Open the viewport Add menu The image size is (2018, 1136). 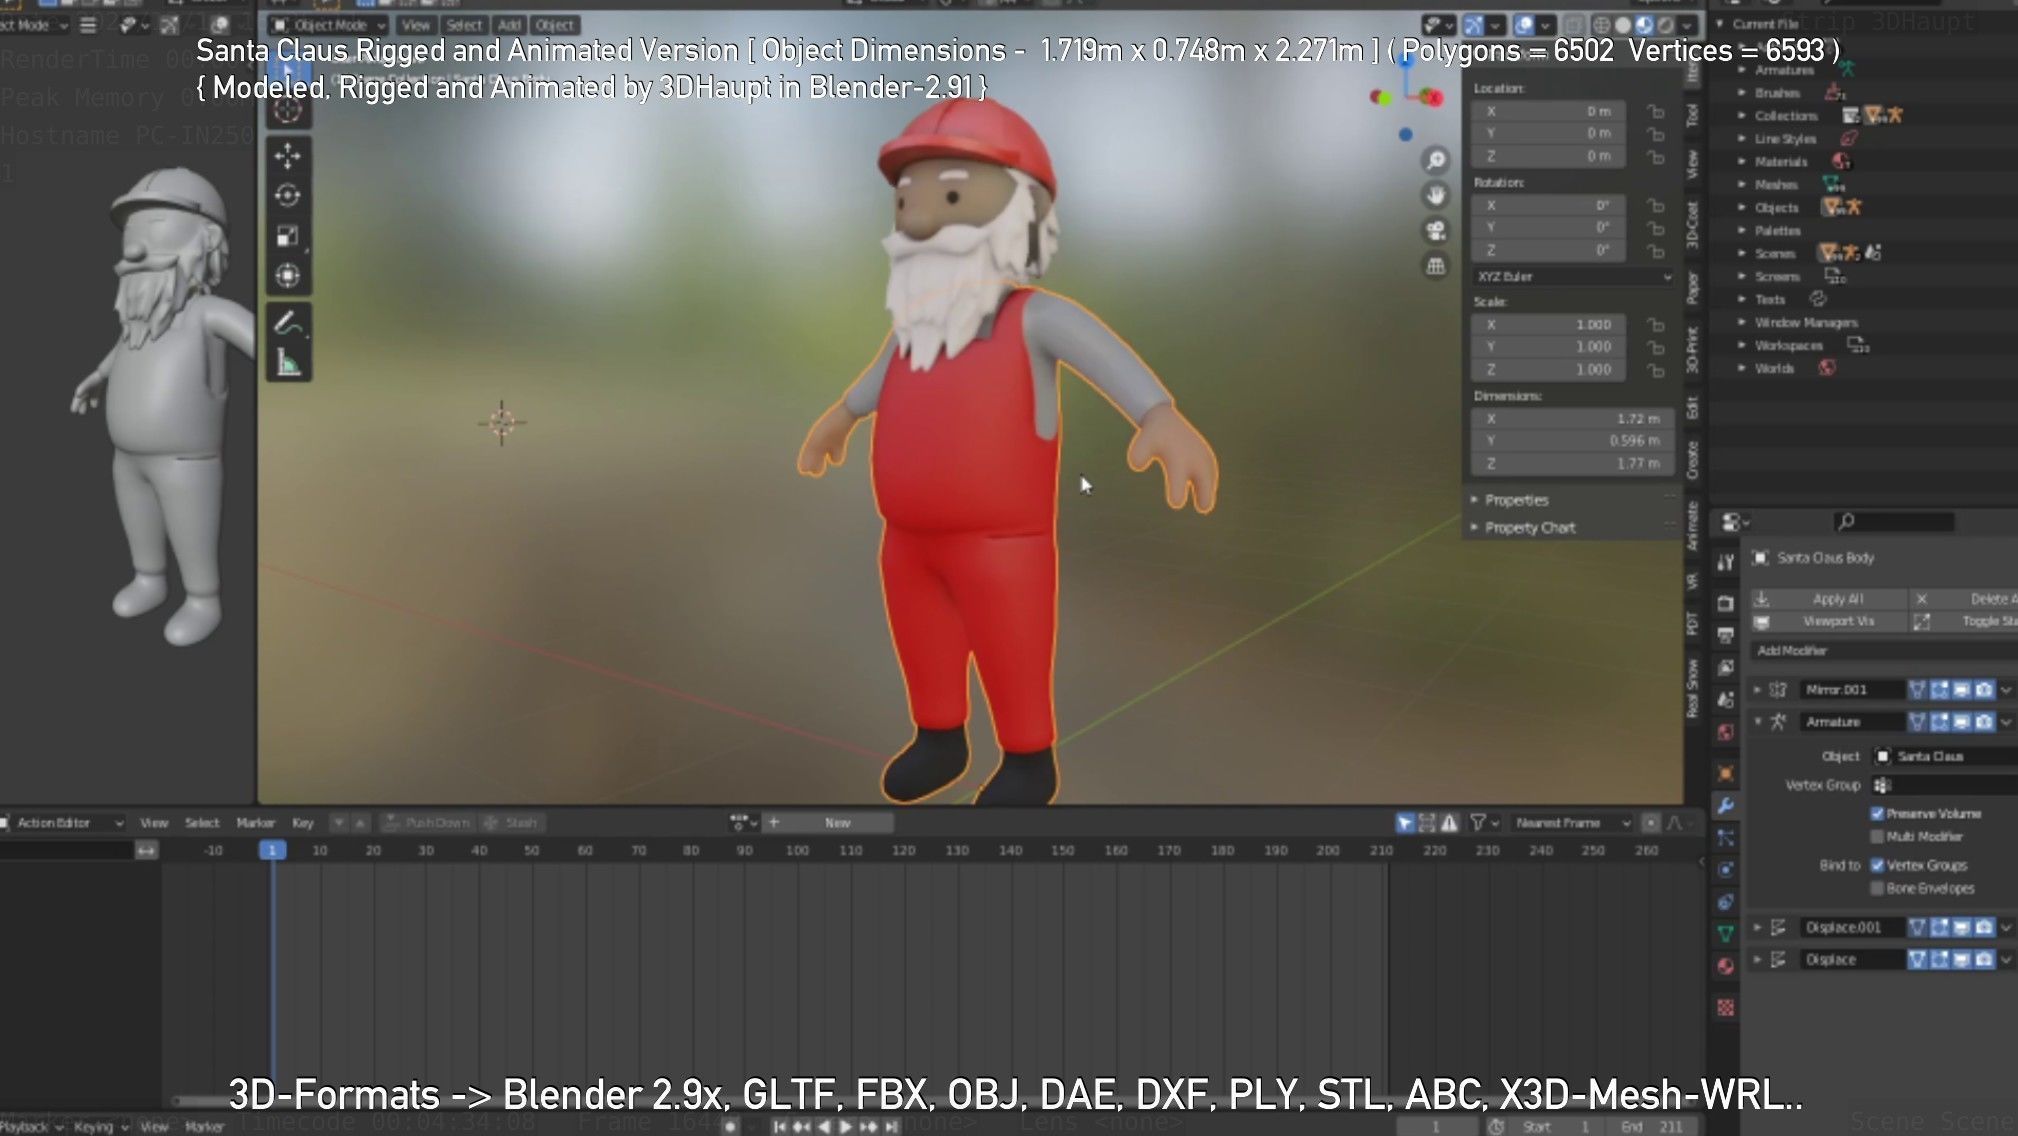[509, 25]
